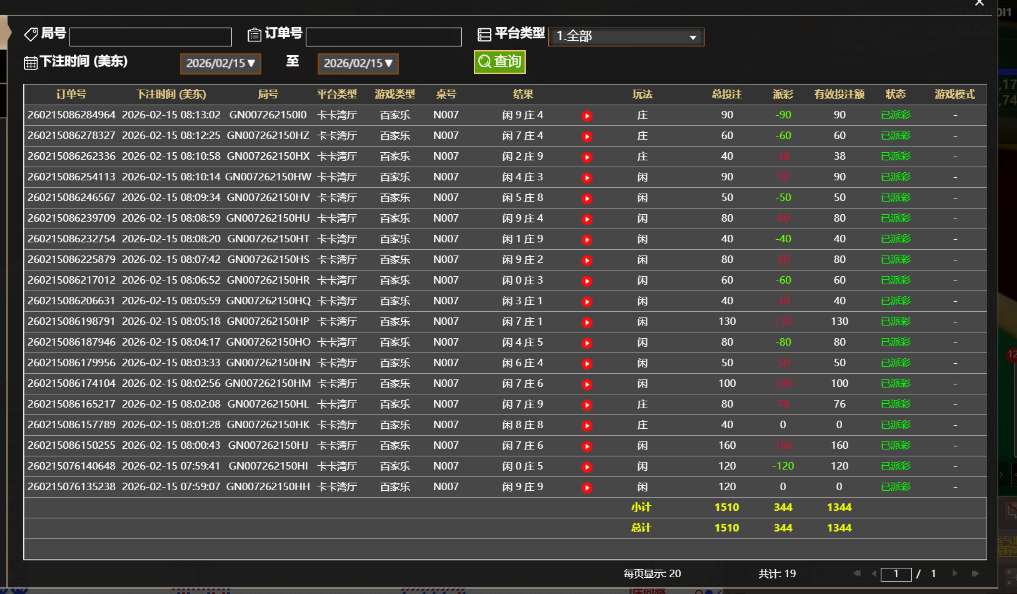Play video replay for round GN007262150I0
Viewport: 1017px width, 594px height.
click(587, 115)
